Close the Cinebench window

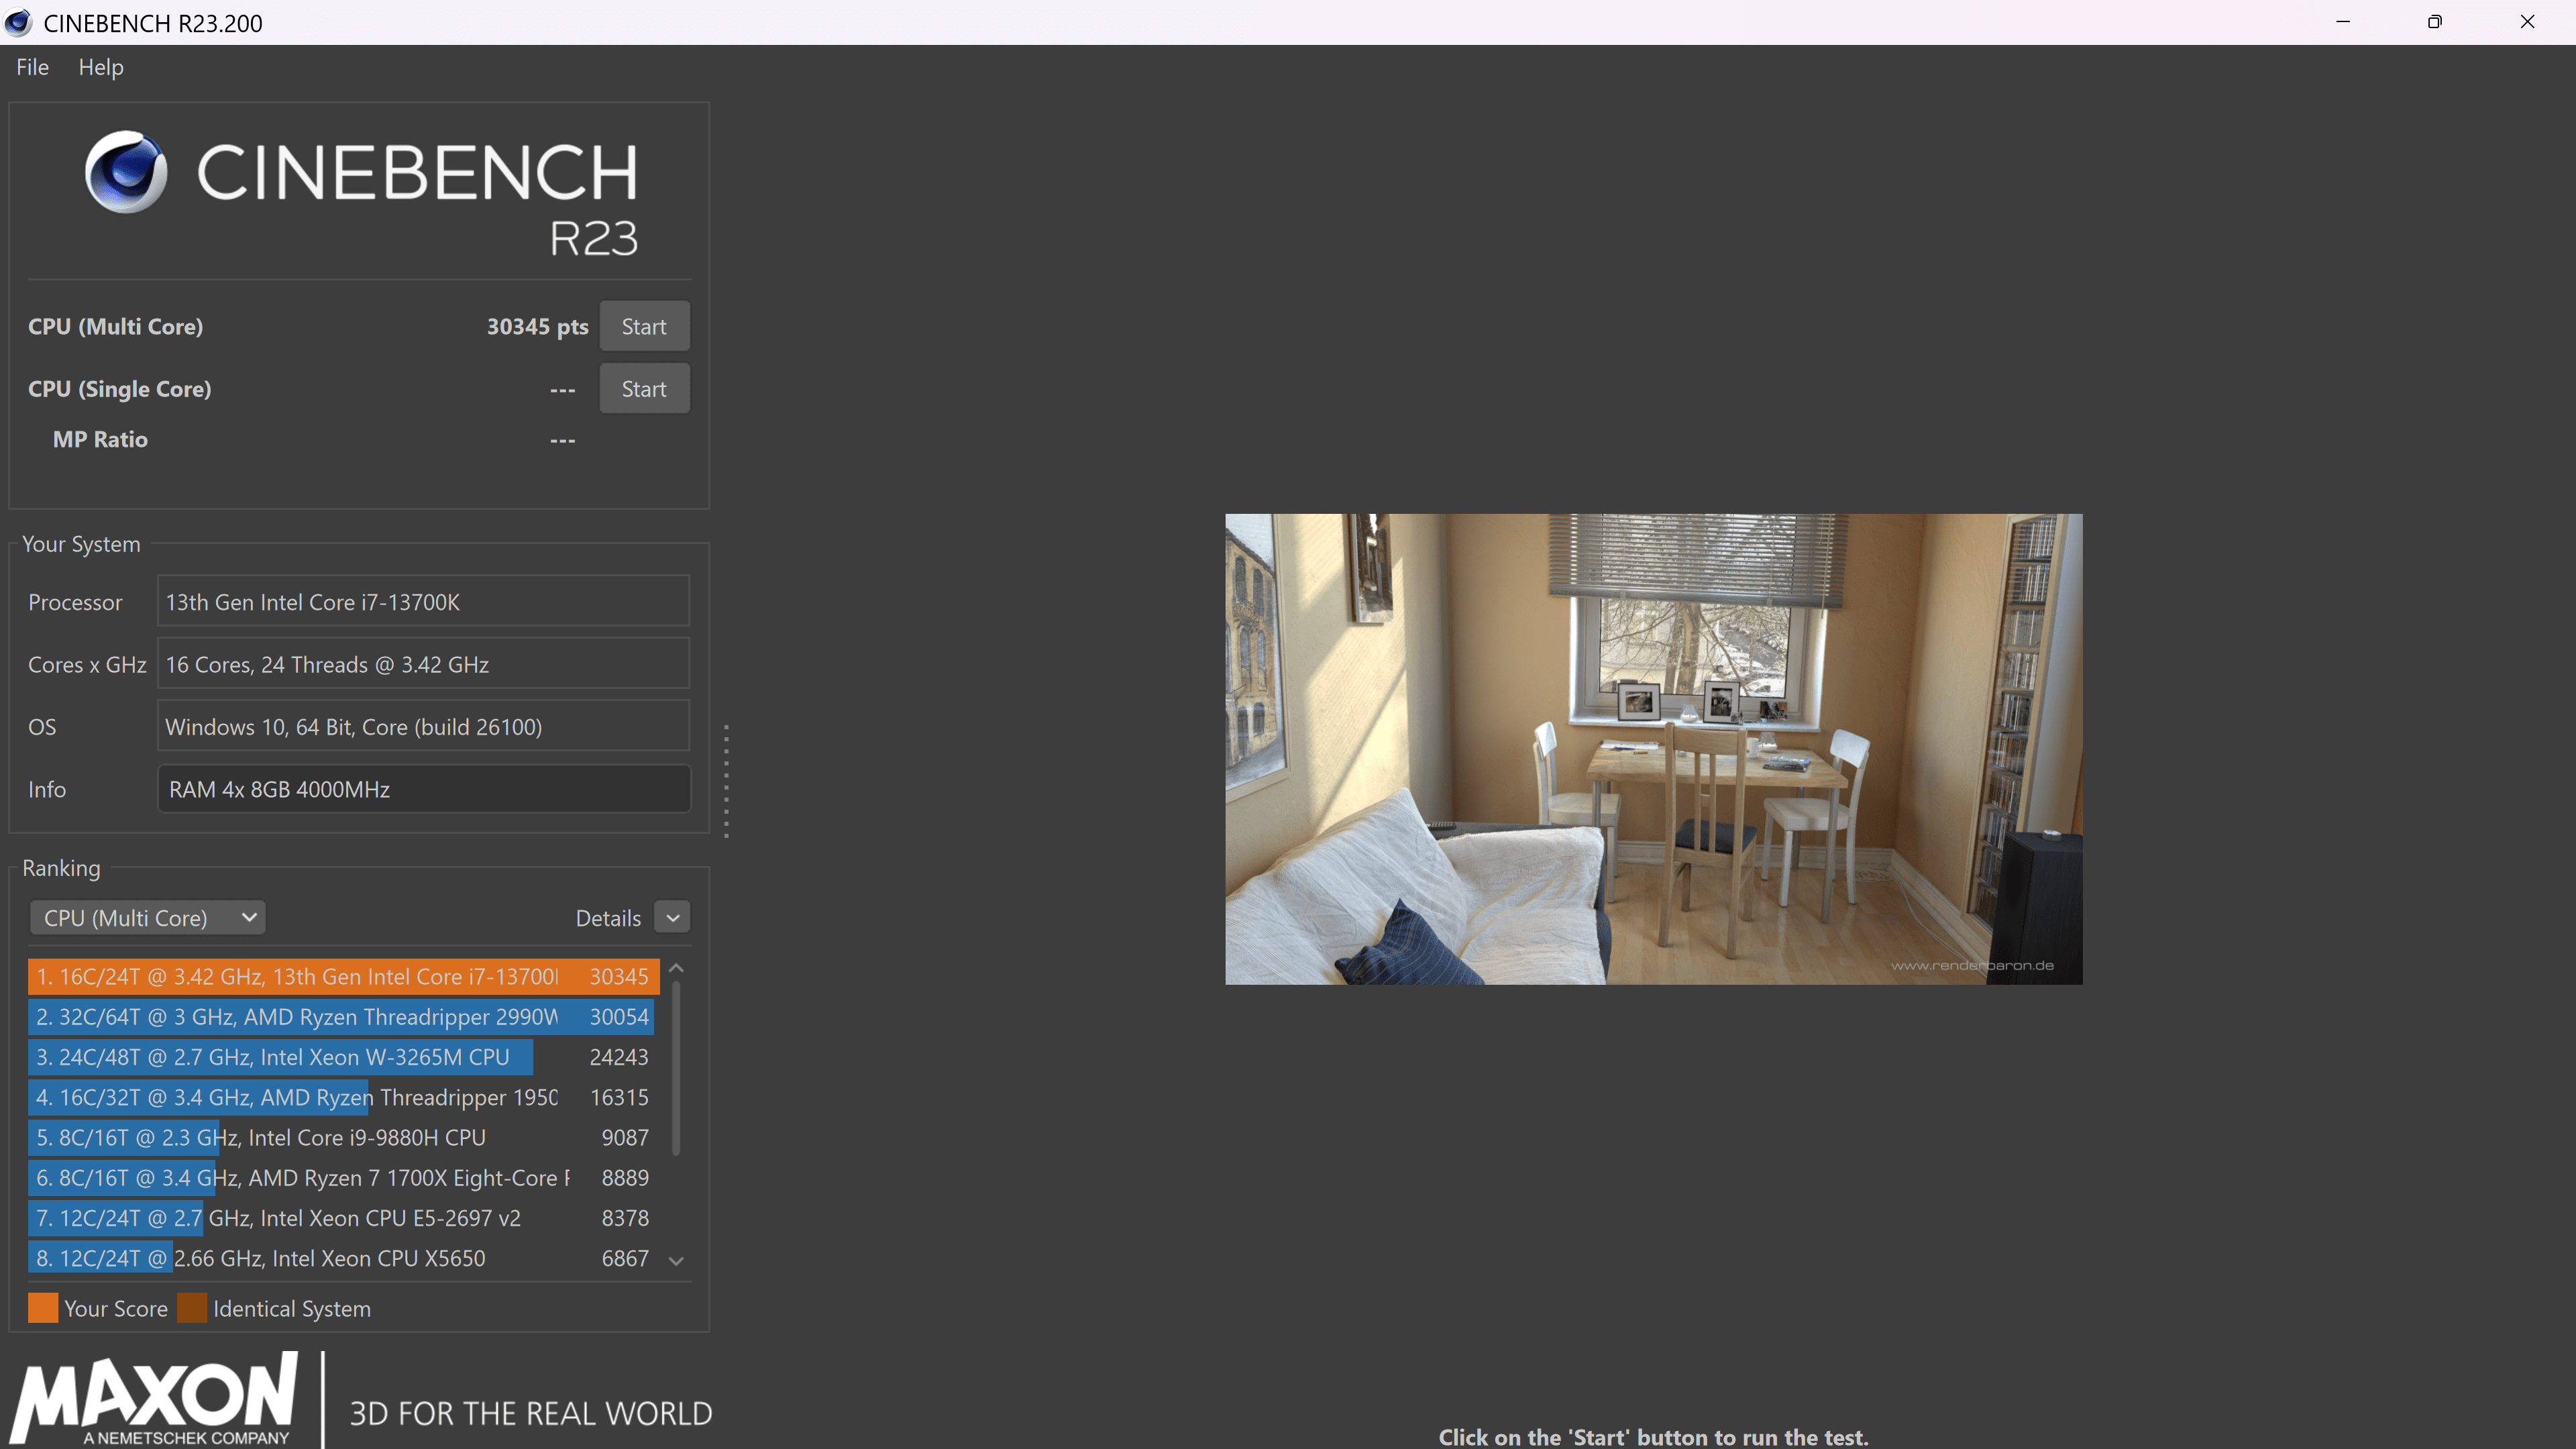coord(2527,22)
